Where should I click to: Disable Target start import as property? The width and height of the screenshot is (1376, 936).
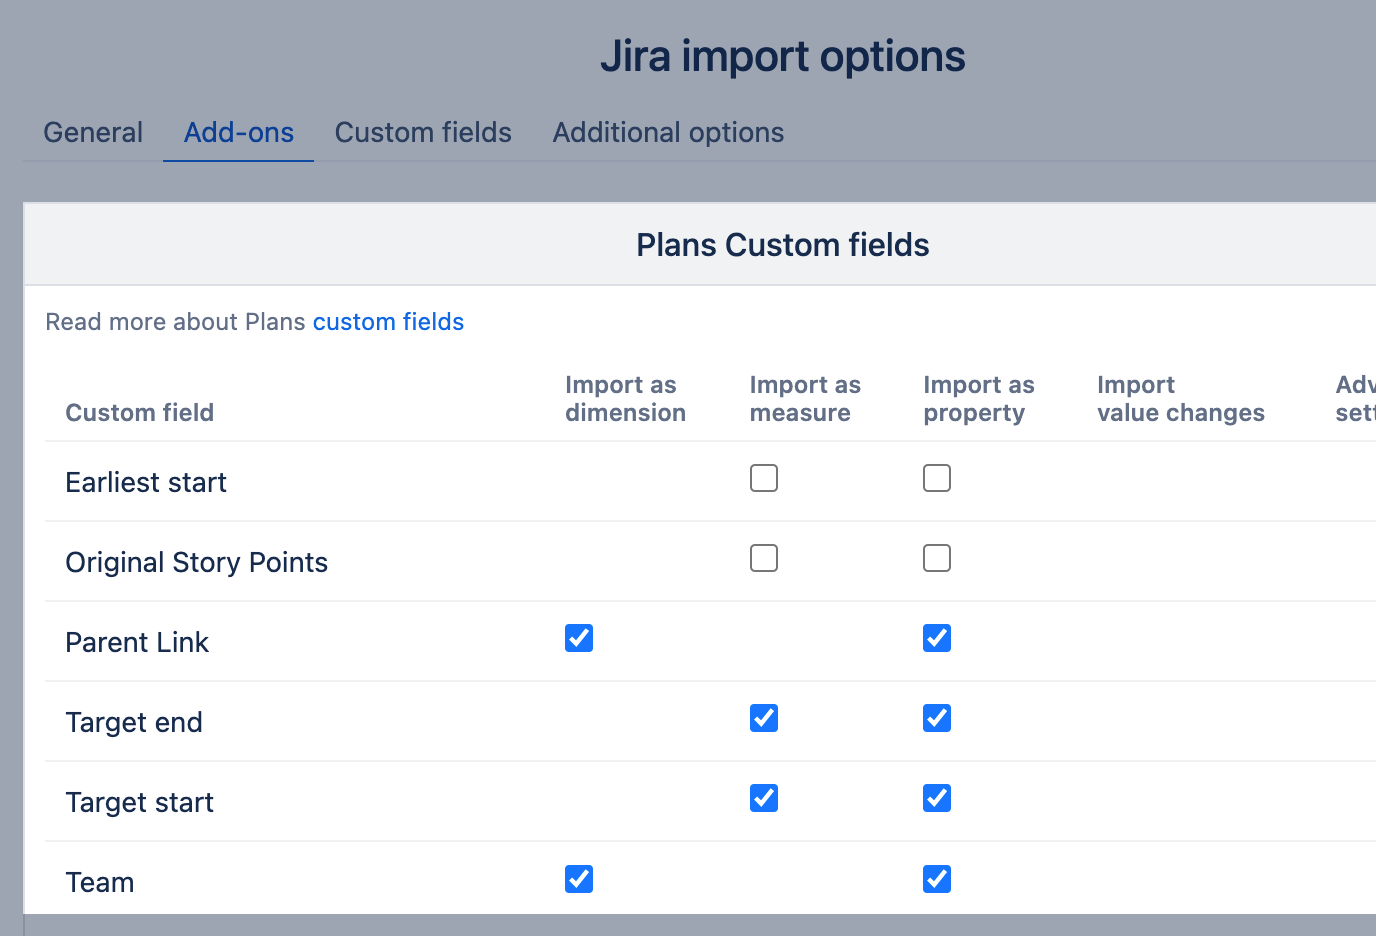937,799
